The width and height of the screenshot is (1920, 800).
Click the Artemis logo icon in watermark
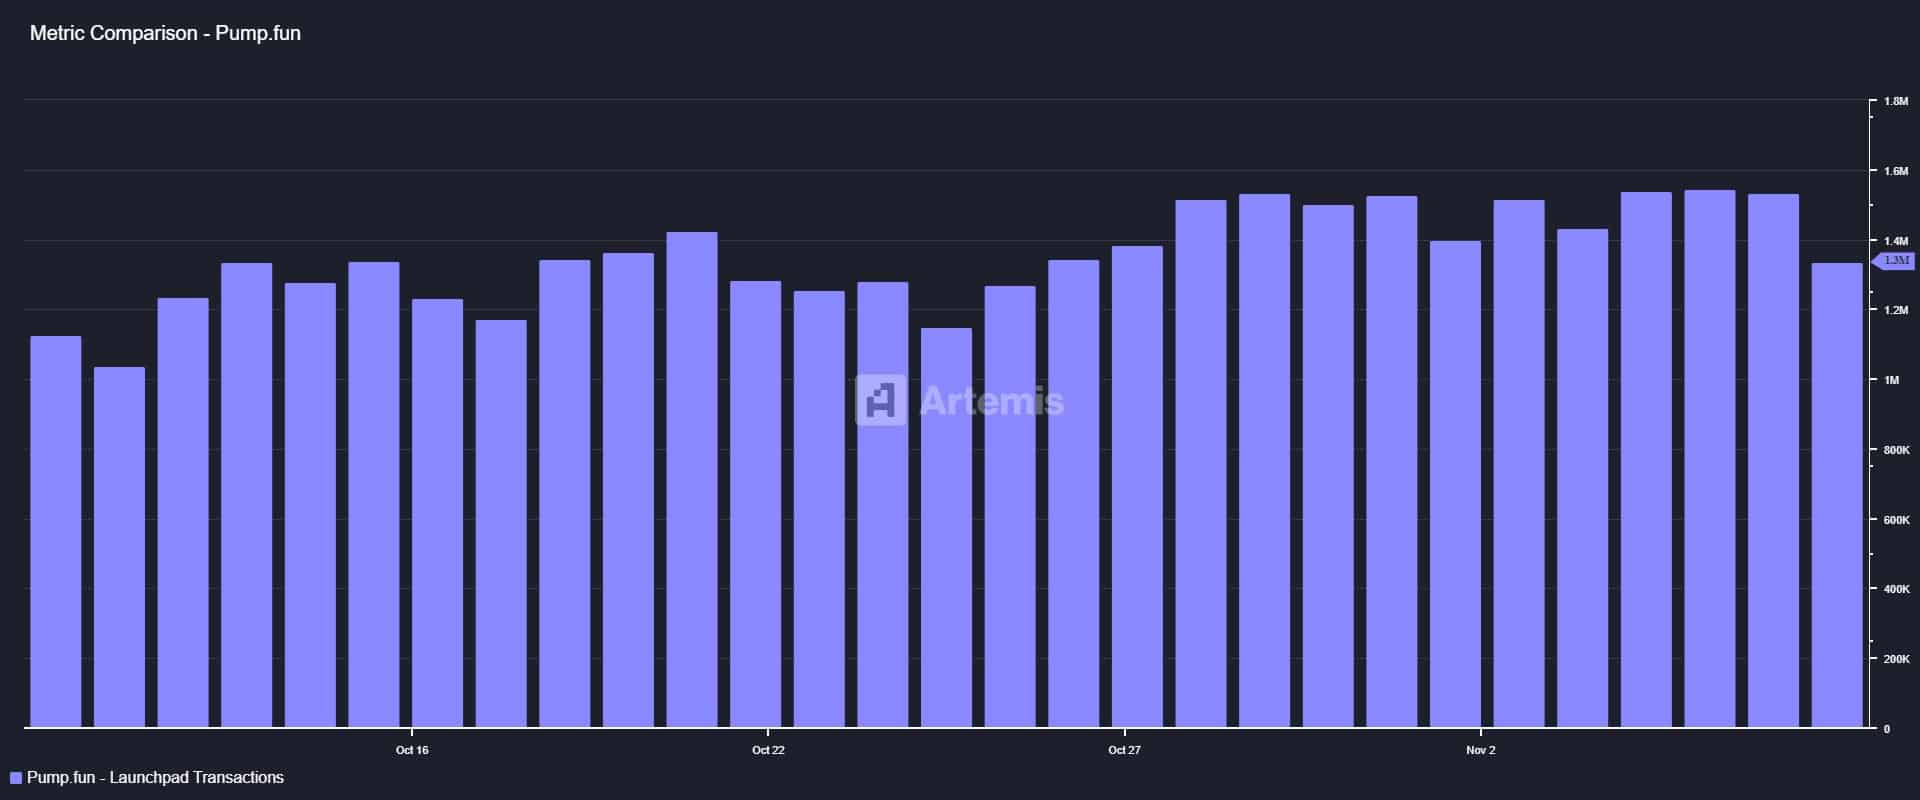[x=880, y=400]
